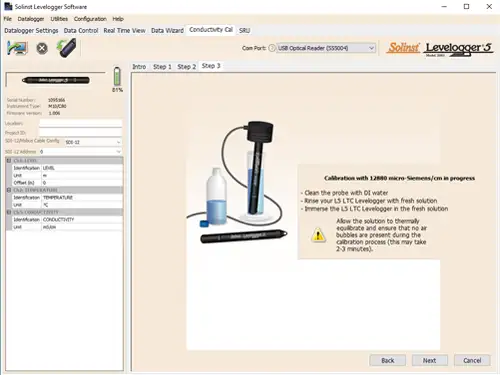Image resolution: width=500 pixels, height=375 pixels.
Task: Click the 'Calibration with 12880 micro-Siemens/cm' heading
Action: [x=399, y=178]
